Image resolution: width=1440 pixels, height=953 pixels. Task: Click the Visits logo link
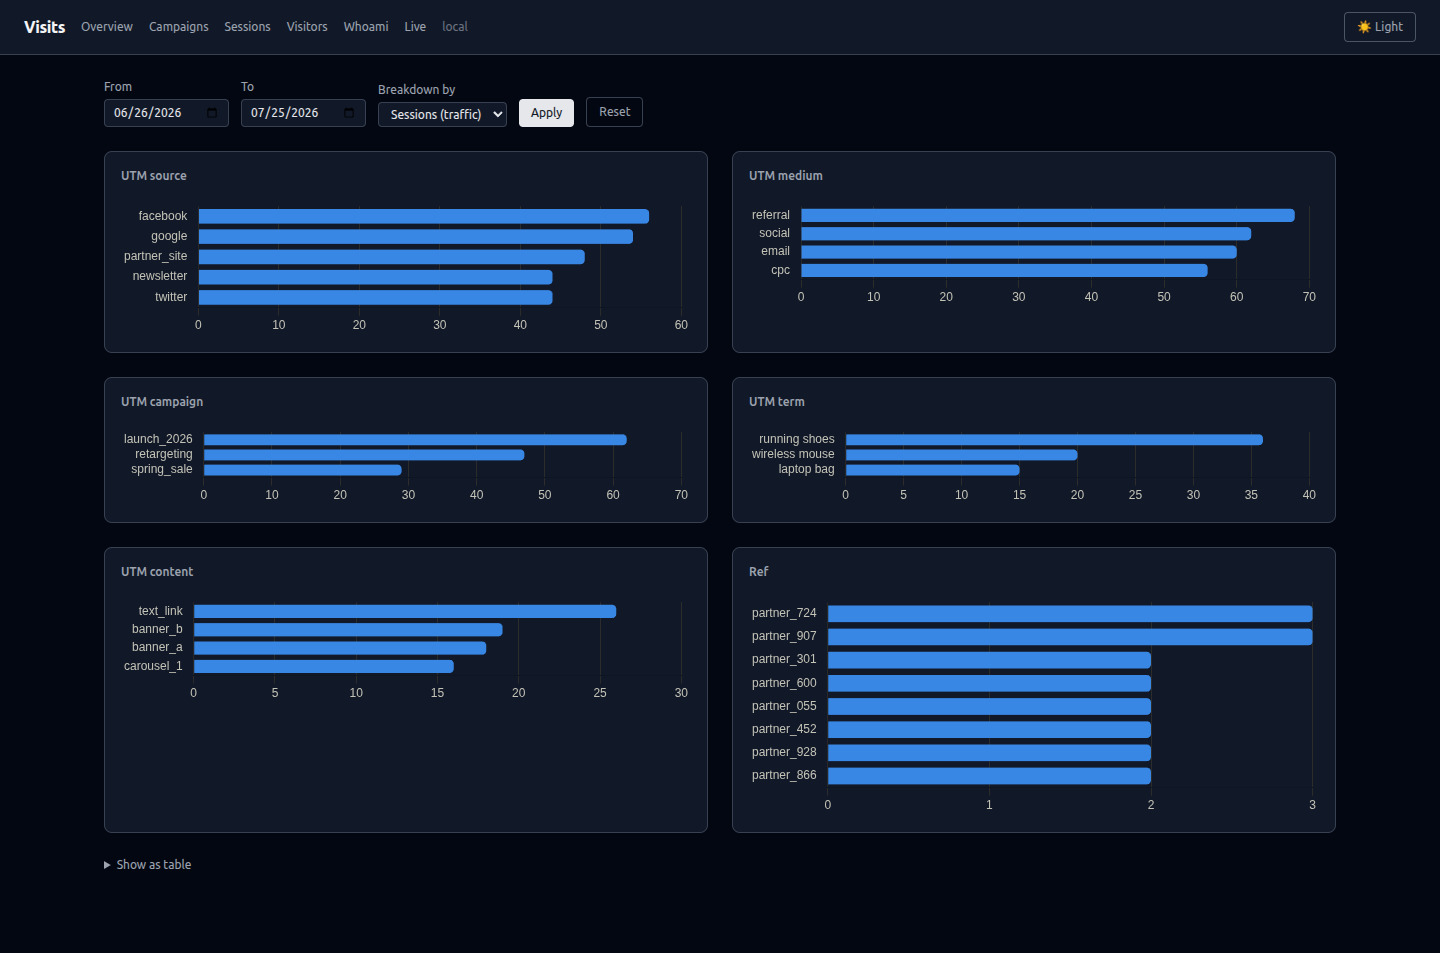45,27
